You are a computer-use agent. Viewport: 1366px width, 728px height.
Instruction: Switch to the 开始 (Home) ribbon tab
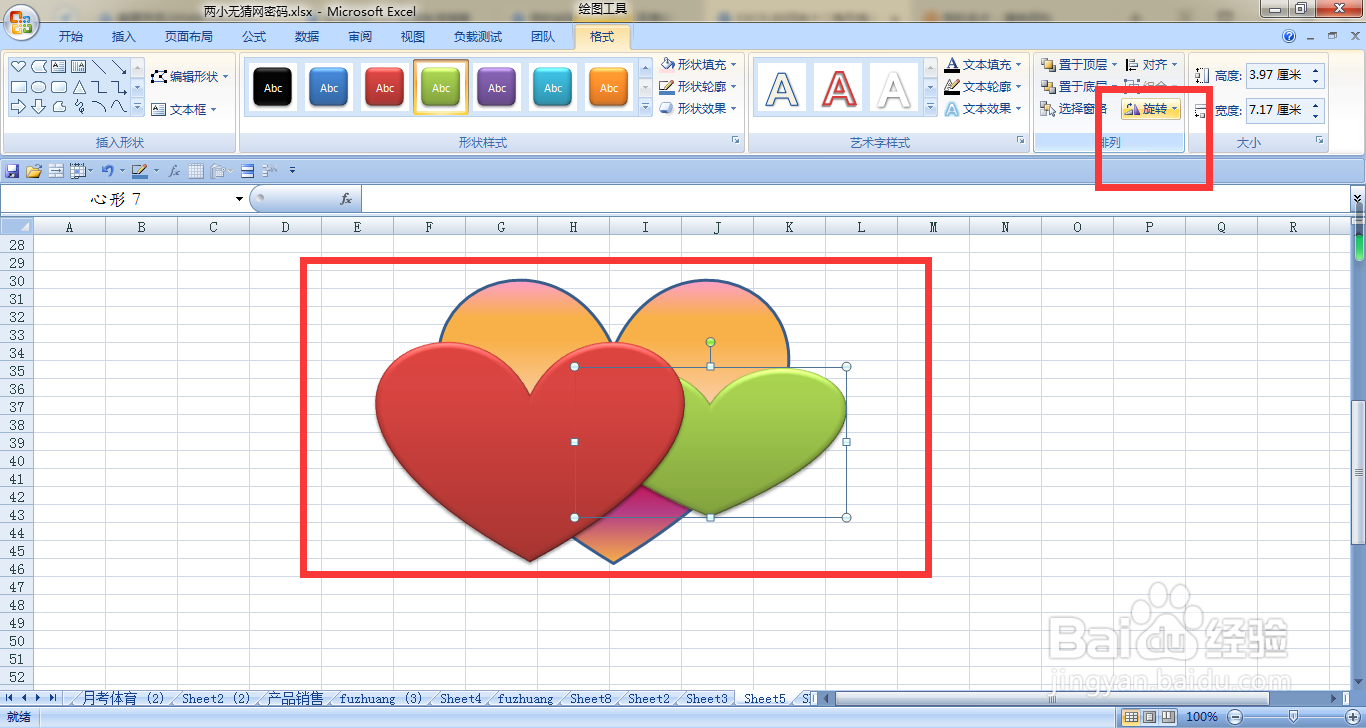pyautogui.click(x=71, y=37)
